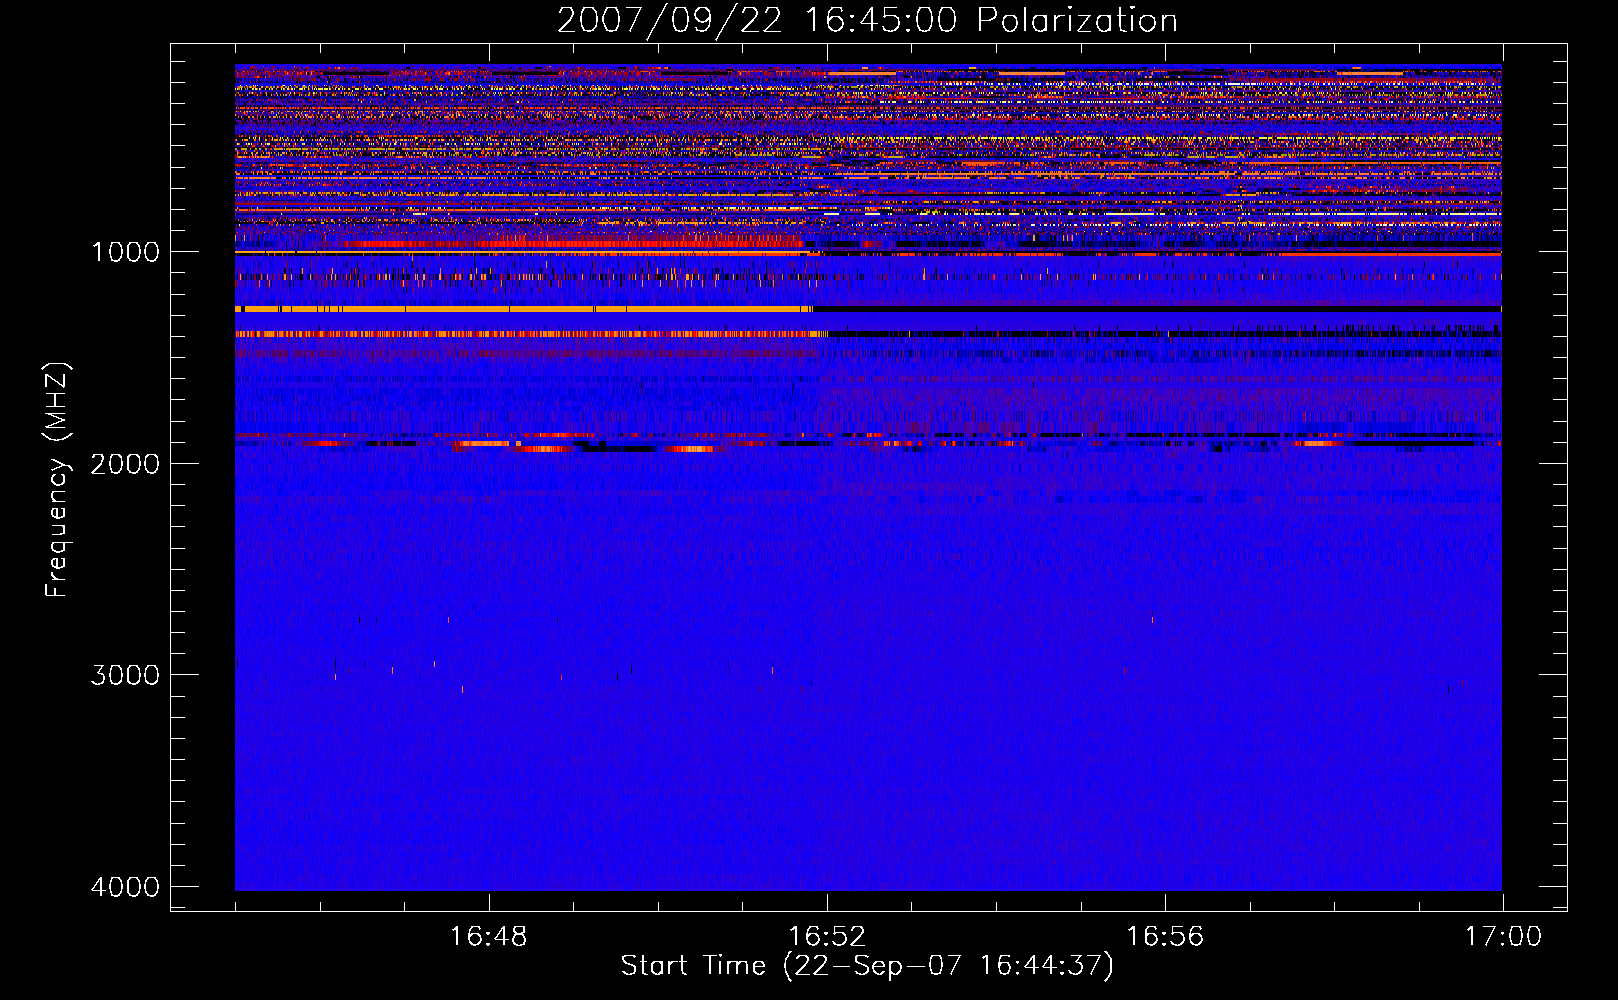Click the 3000 frequency tick label
Viewport: 1618px width, 1000px height.
point(125,674)
